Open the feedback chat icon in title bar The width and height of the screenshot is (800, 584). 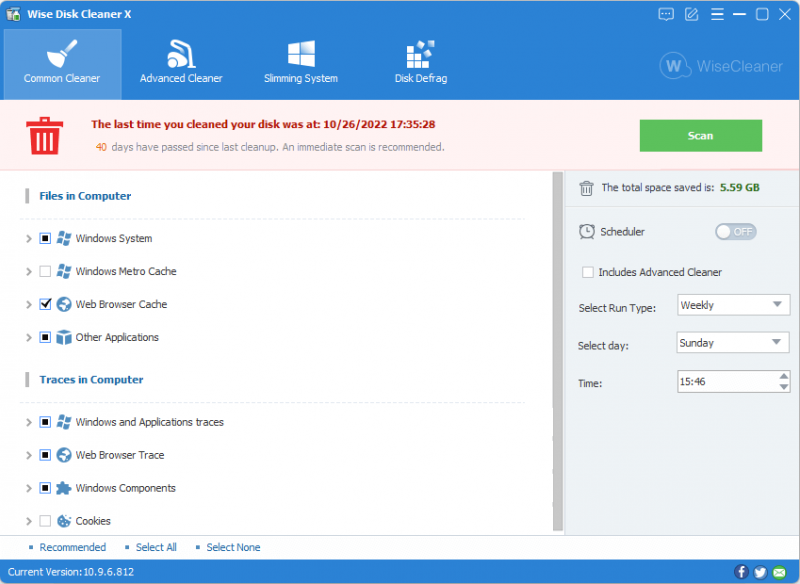(666, 14)
